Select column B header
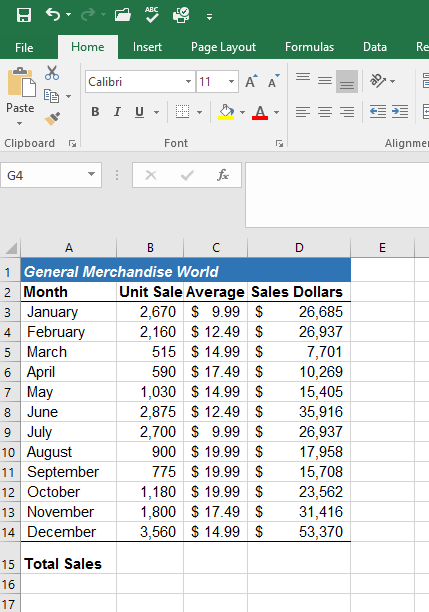The image size is (429, 612). click(x=150, y=248)
